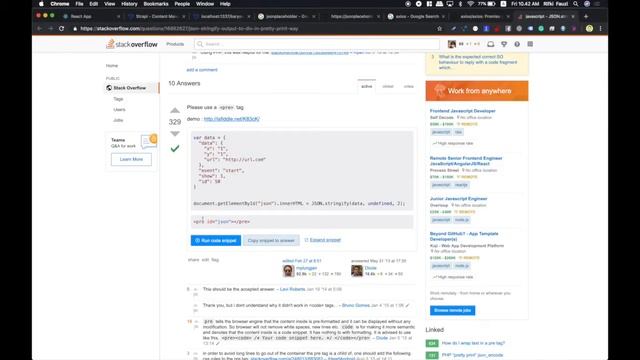This screenshot has height=360, width=640.
Task: Open the Bookmarks menu
Action: point(156,4)
